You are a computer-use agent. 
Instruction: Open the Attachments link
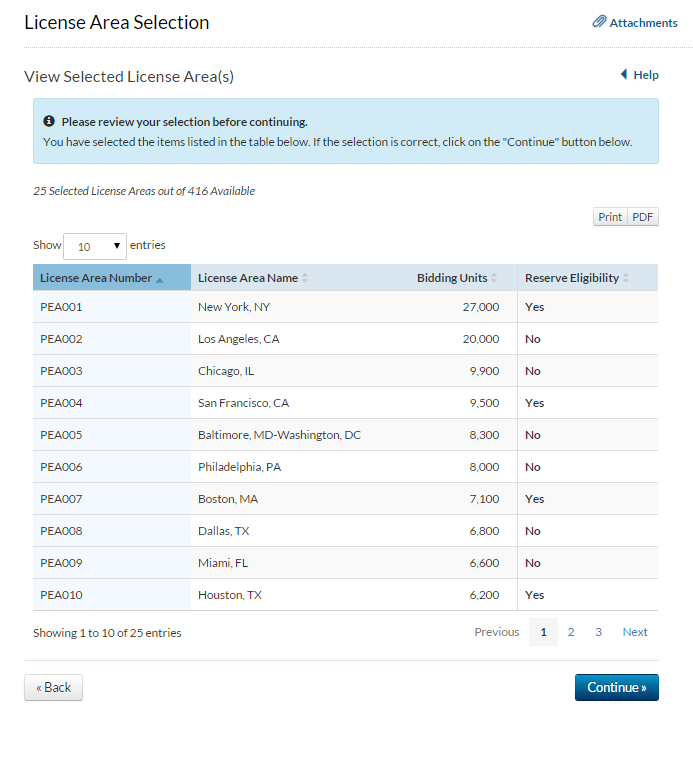click(643, 23)
